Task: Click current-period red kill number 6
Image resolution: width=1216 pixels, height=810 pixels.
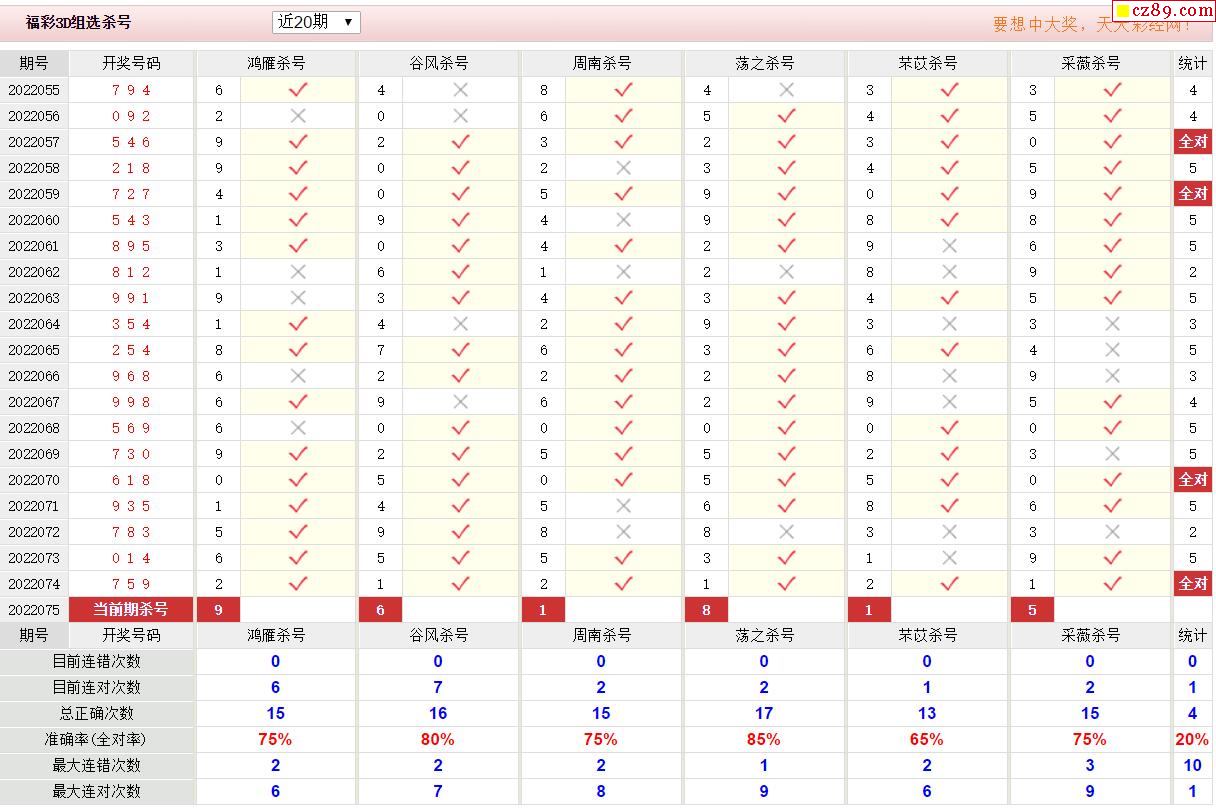Action: coord(381,610)
